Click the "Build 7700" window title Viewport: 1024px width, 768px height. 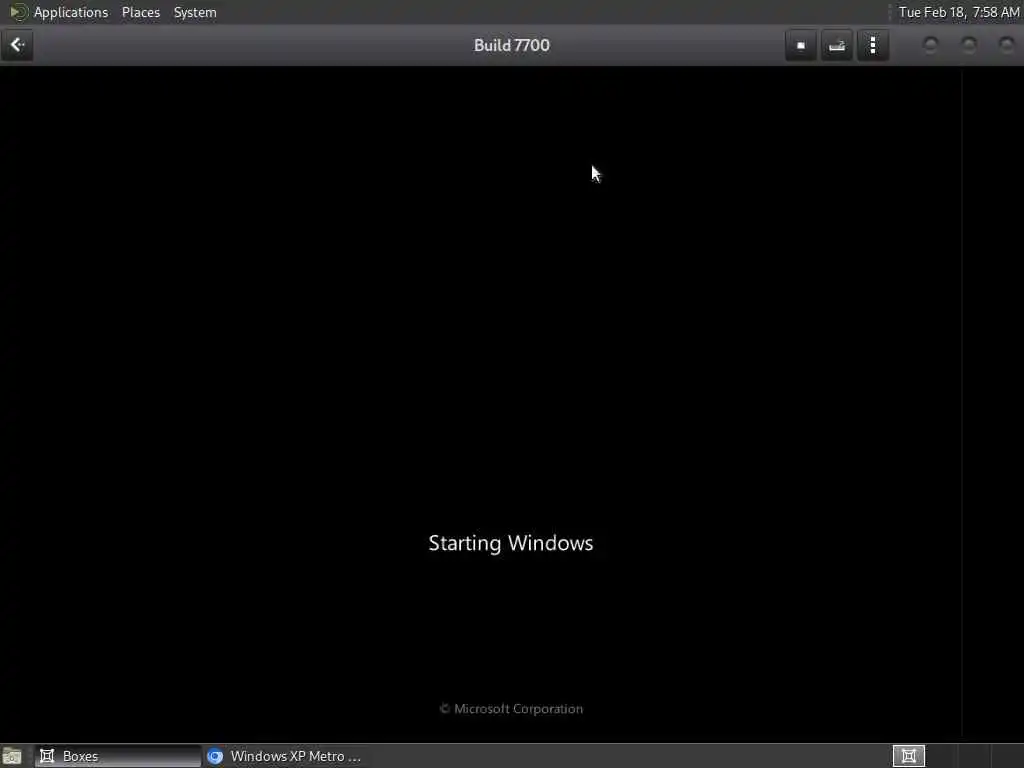(x=512, y=45)
